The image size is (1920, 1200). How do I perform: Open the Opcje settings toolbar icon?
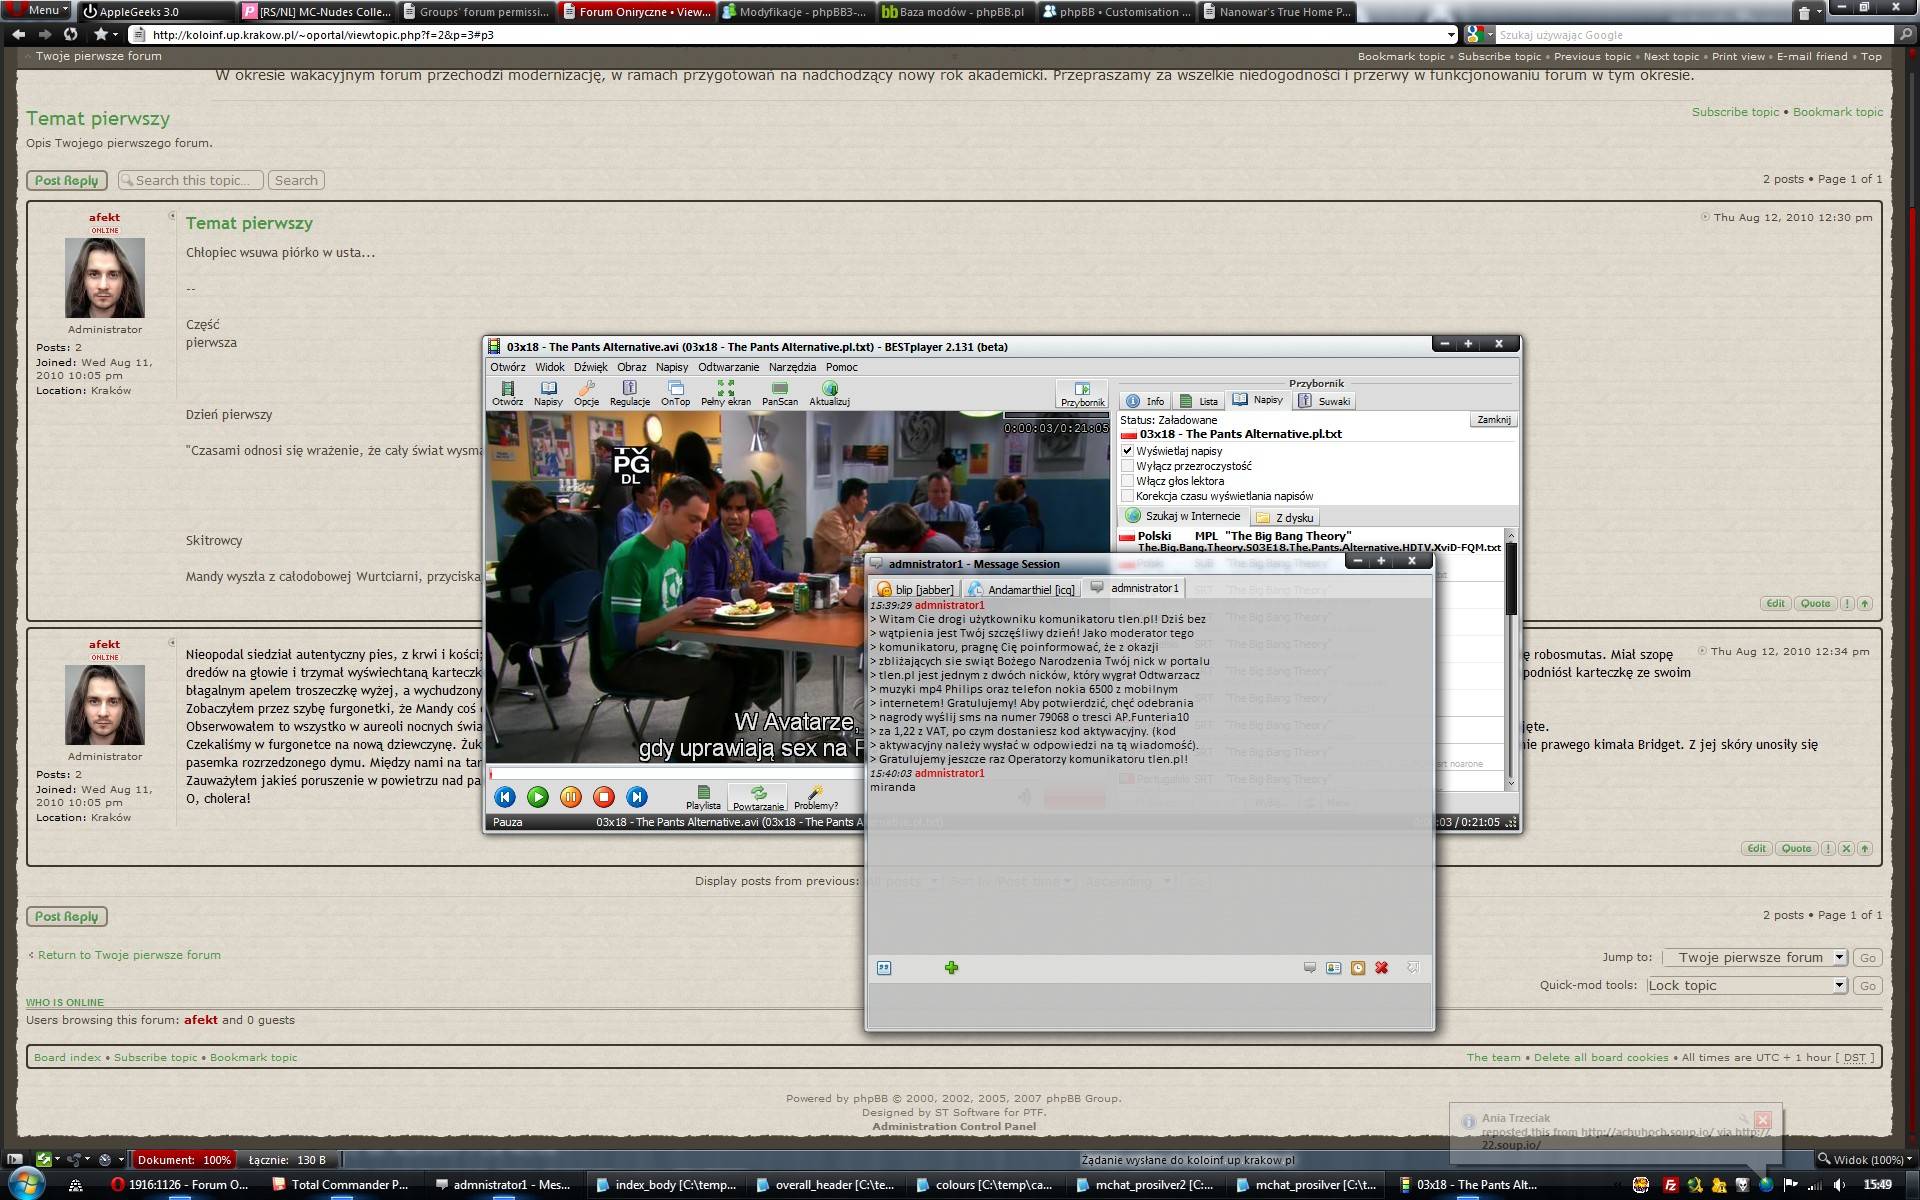coord(586,393)
